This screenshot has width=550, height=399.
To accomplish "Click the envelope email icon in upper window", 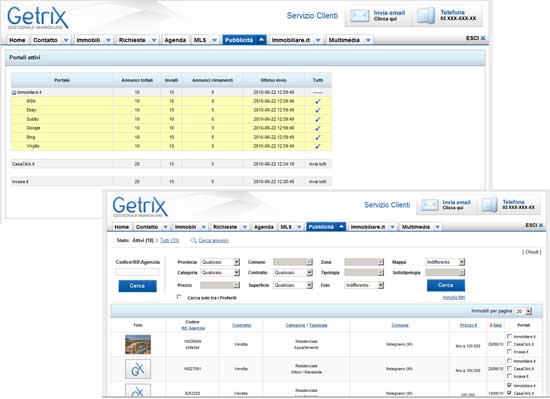I will click(360, 16).
